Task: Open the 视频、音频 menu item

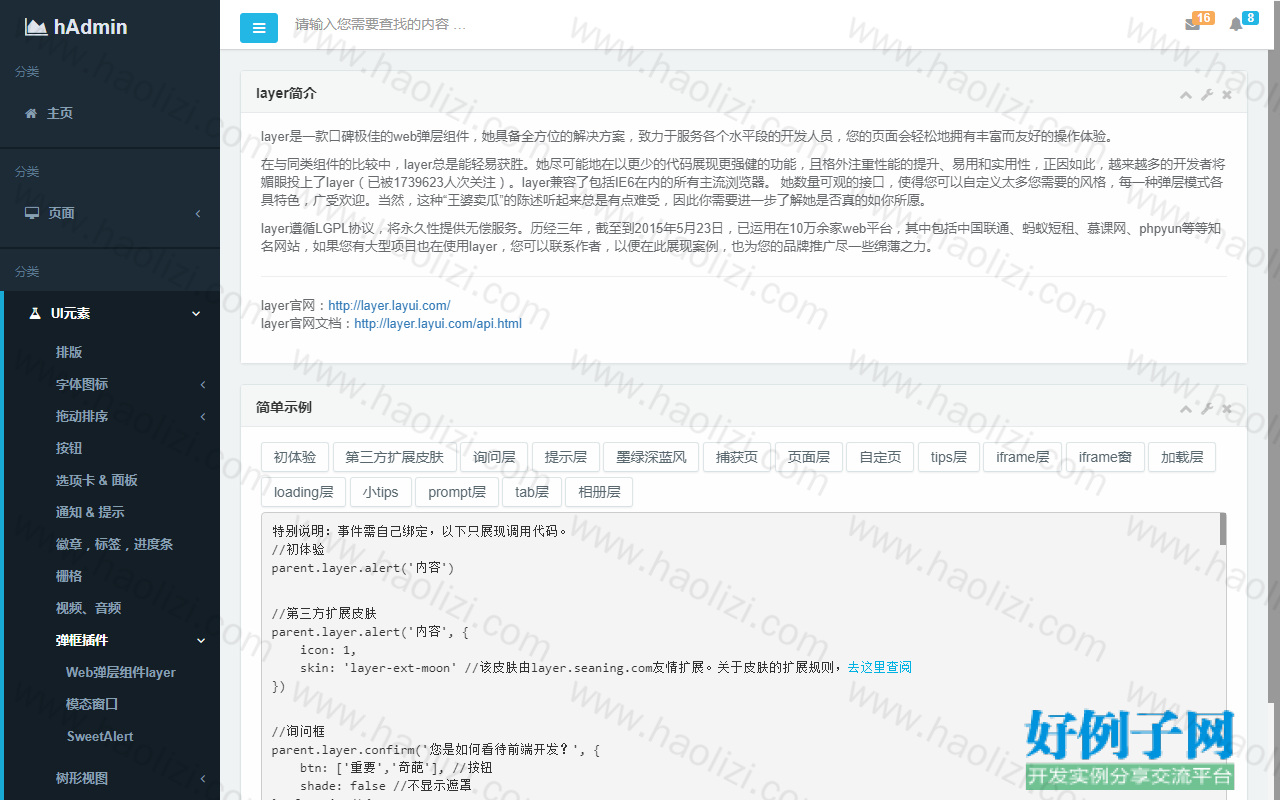Action: tap(88, 608)
